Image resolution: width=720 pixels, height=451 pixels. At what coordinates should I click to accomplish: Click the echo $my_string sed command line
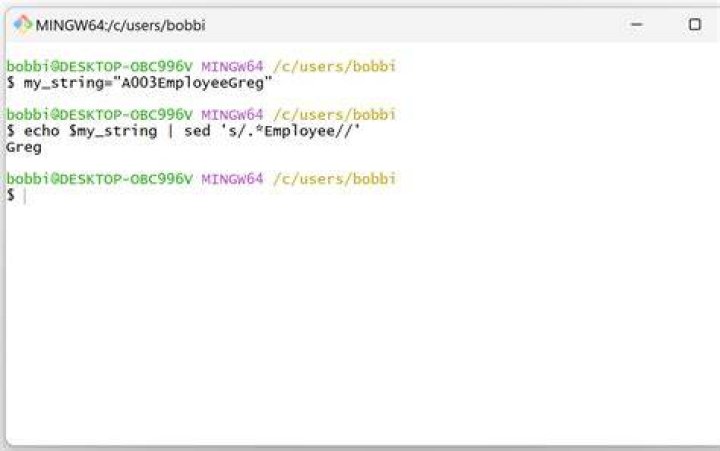tap(184, 131)
